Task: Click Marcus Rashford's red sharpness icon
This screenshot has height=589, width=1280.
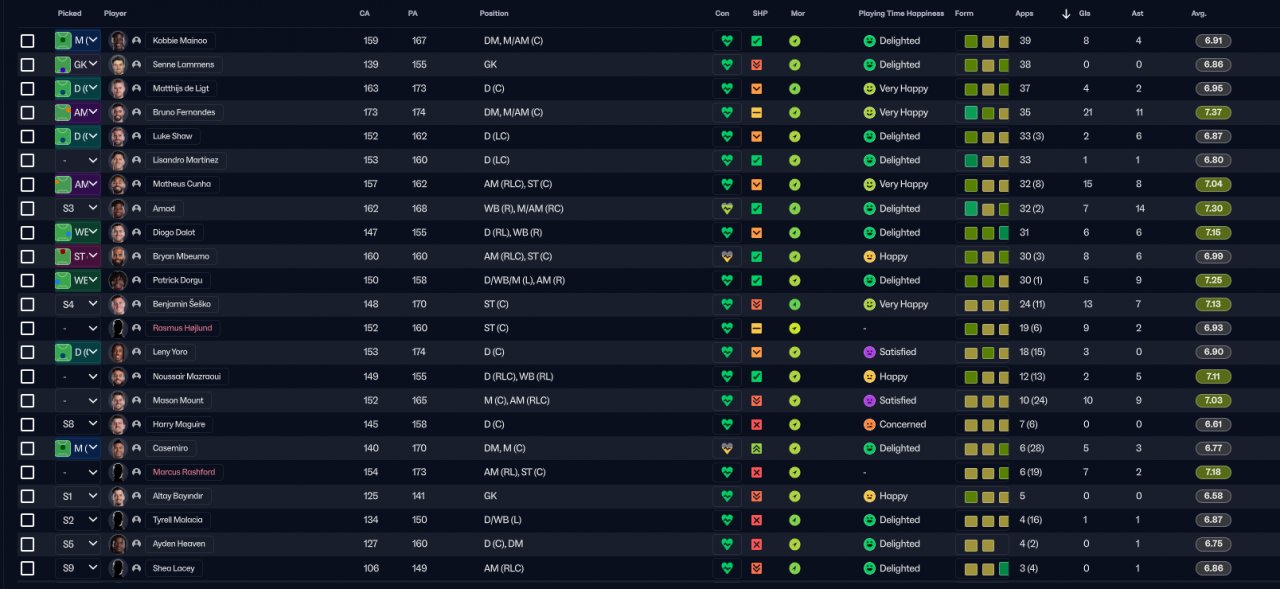Action: pyautogui.click(x=757, y=472)
